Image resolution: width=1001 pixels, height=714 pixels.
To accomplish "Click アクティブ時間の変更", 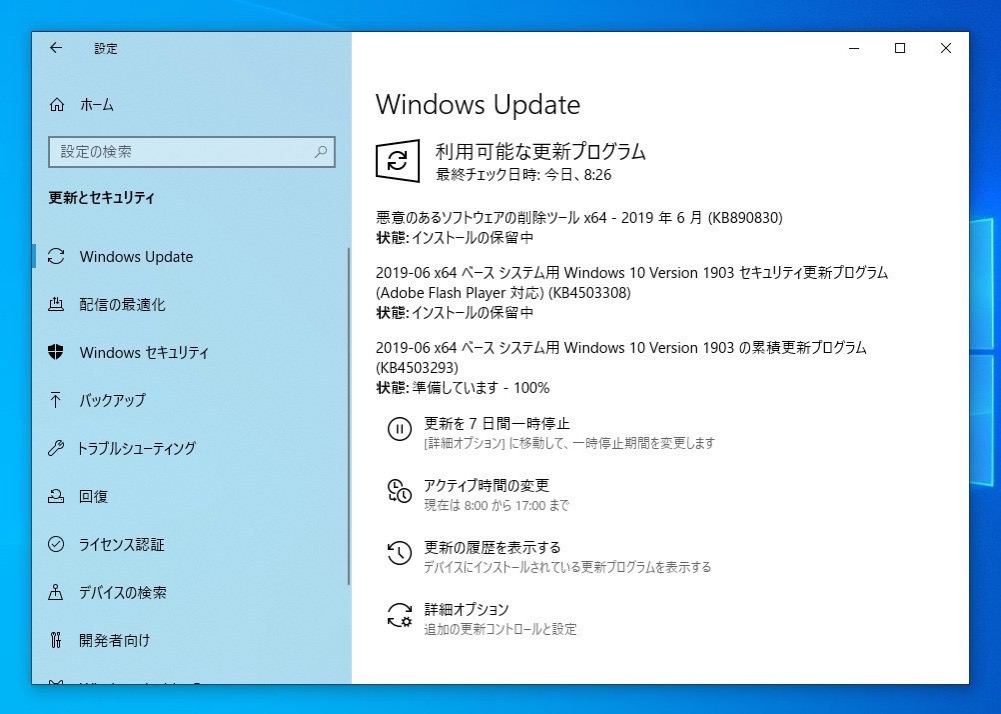I will pos(486,485).
